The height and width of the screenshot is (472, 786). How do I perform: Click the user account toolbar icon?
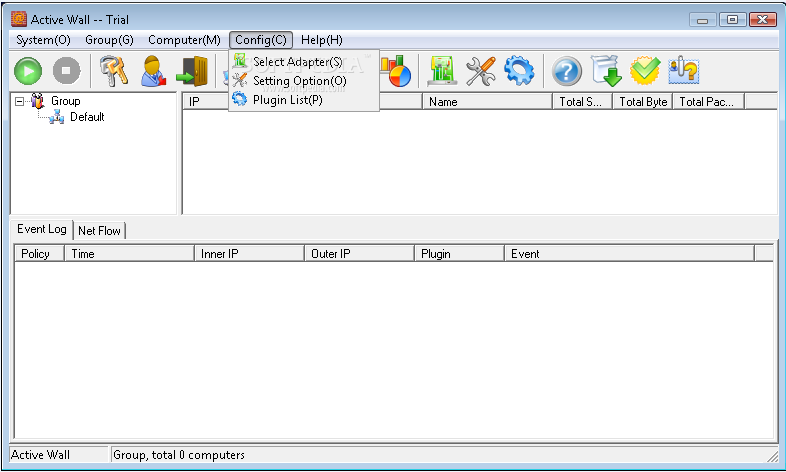tap(153, 71)
